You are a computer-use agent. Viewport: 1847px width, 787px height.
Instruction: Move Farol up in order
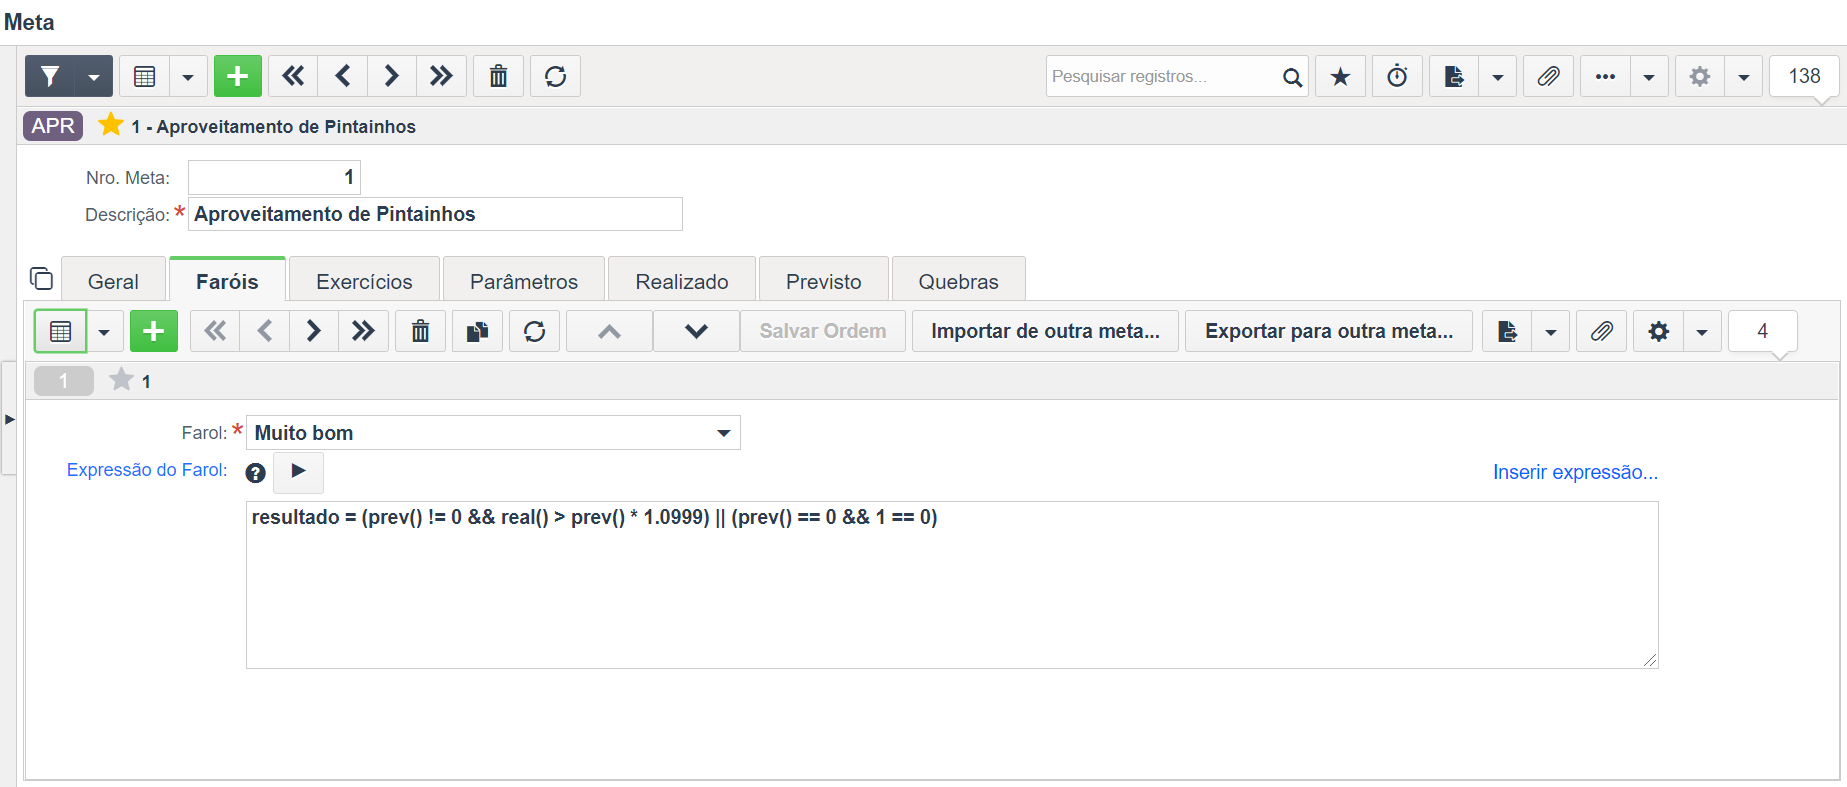coord(609,331)
